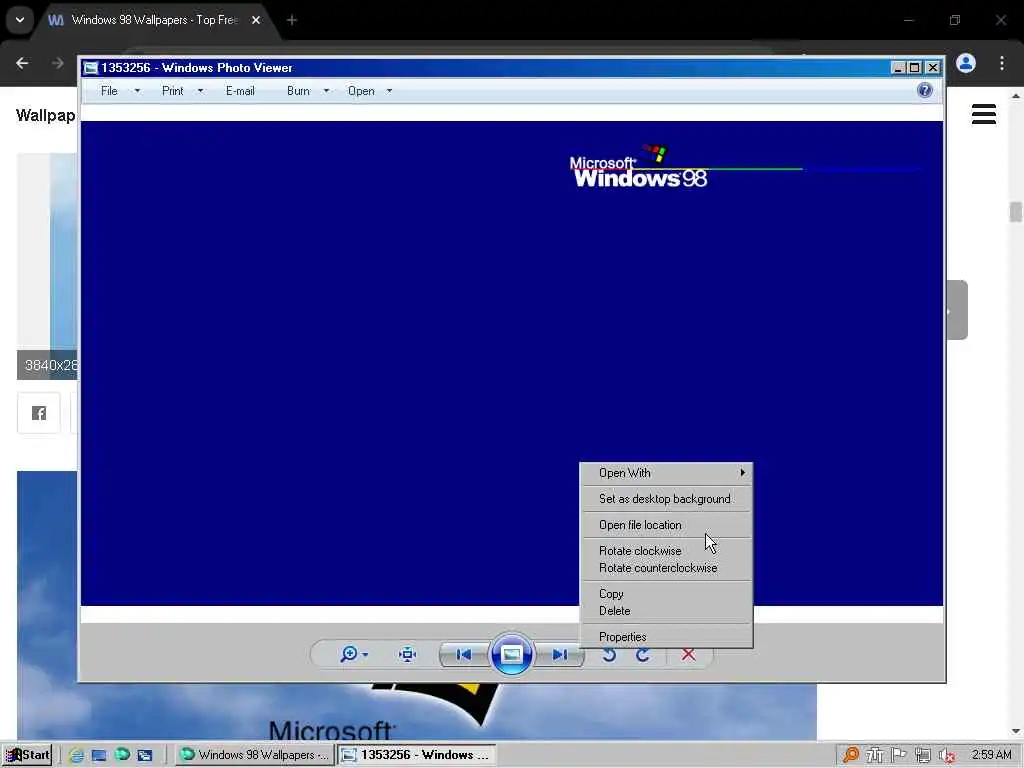The height and width of the screenshot is (768, 1024).
Task: Click the fourth quick launch window icon
Action: click(144, 755)
